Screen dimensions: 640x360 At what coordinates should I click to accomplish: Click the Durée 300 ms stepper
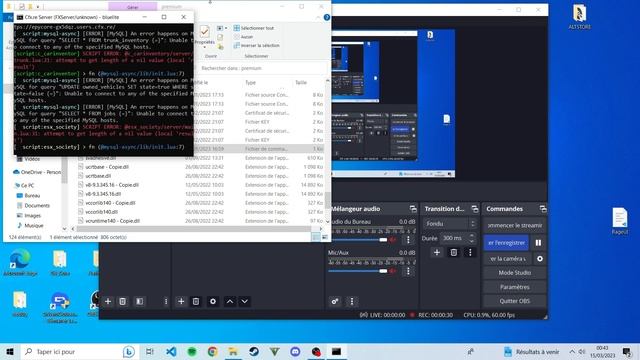[x=472, y=238]
